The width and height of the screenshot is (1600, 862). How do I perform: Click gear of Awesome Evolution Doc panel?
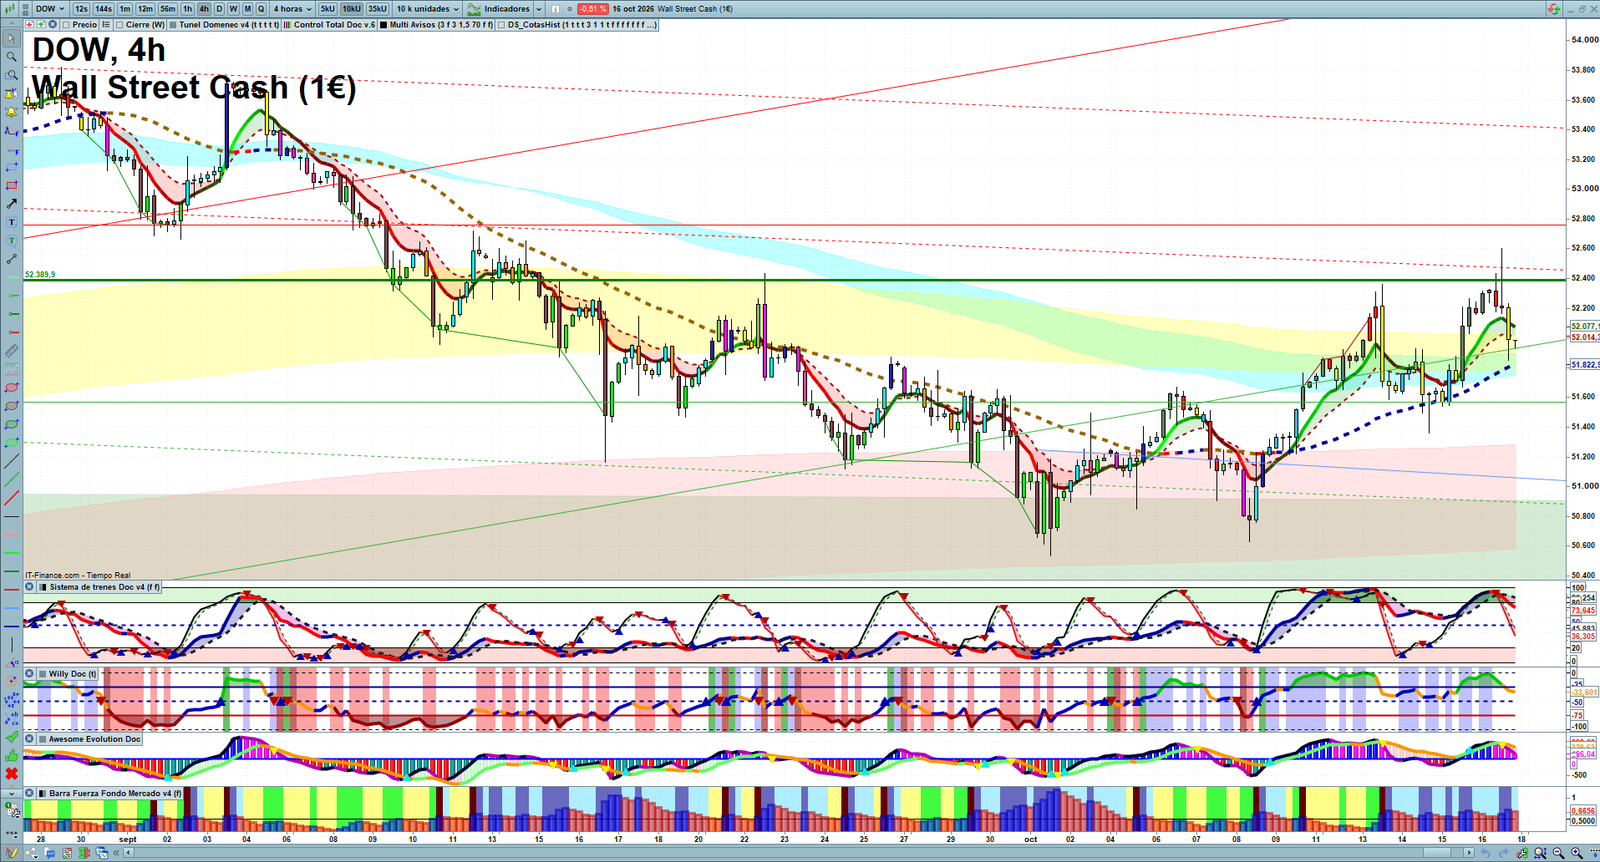pos(29,739)
